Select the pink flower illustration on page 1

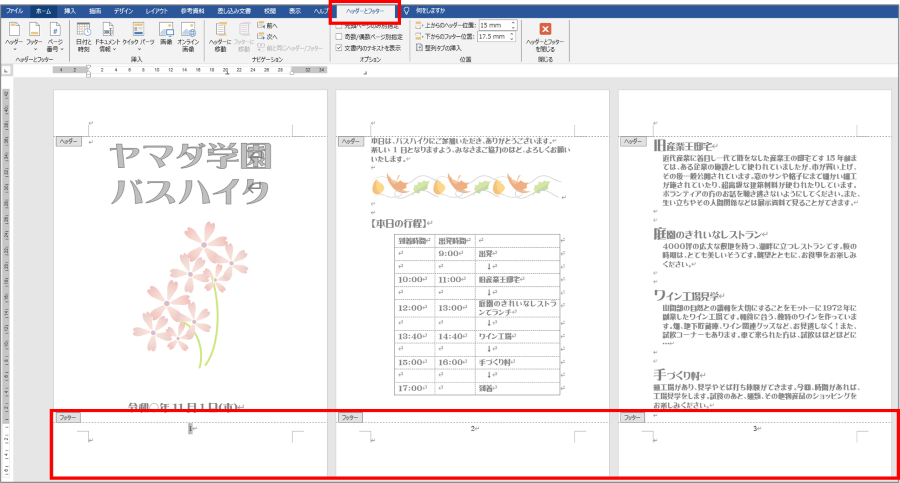pyautogui.click(x=190, y=296)
